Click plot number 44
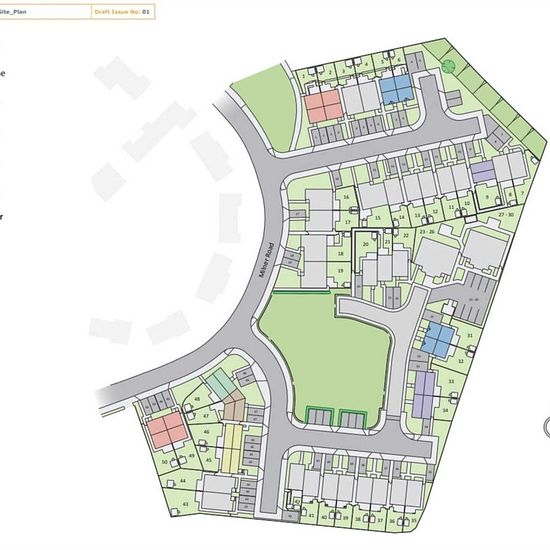 click(x=183, y=481)
